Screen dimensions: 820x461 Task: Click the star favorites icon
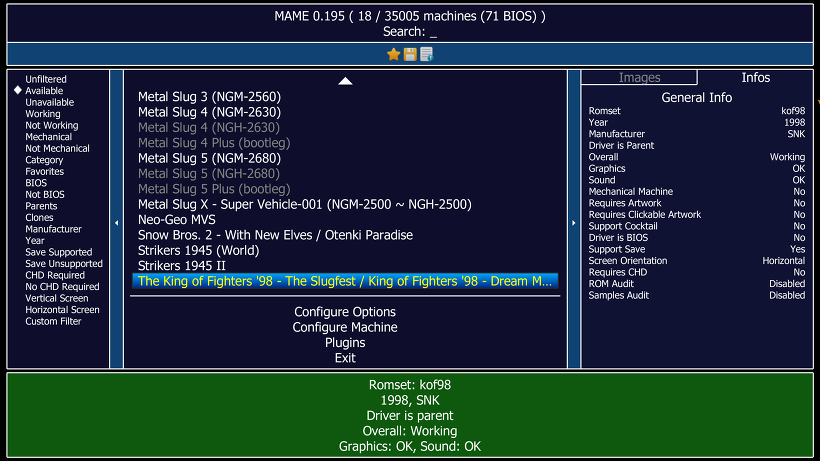point(393,54)
